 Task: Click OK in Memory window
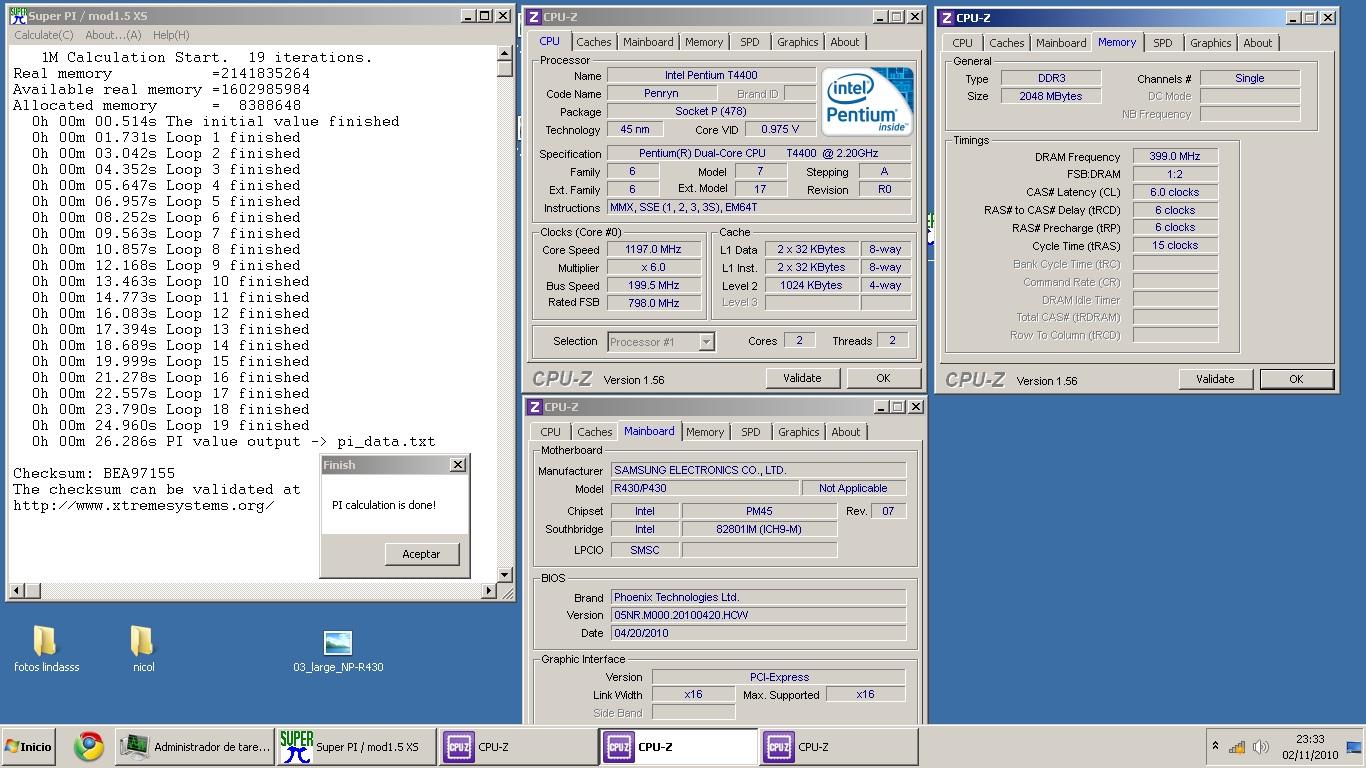pyautogui.click(x=1296, y=379)
